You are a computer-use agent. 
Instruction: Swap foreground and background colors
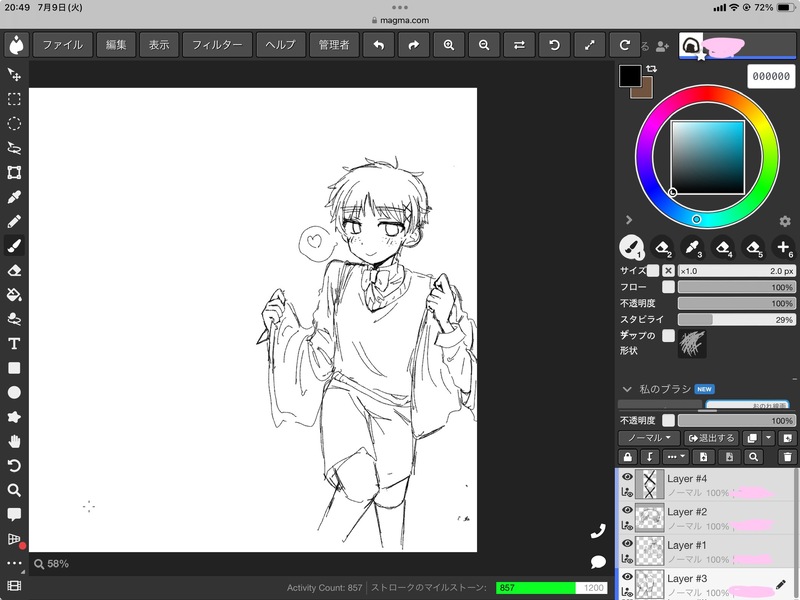652,68
